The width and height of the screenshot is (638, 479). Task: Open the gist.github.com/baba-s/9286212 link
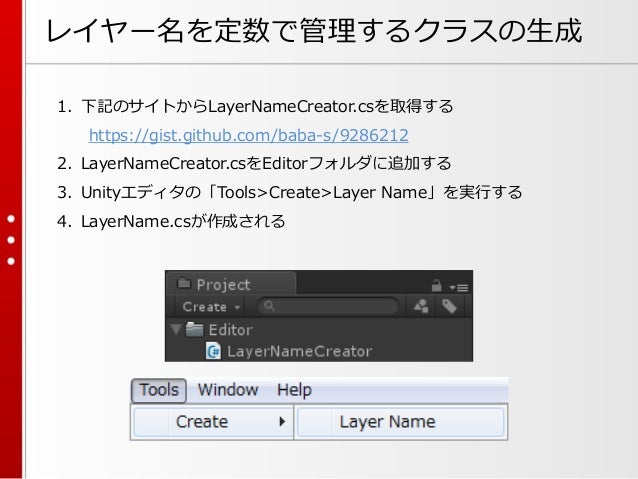(x=249, y=136)
